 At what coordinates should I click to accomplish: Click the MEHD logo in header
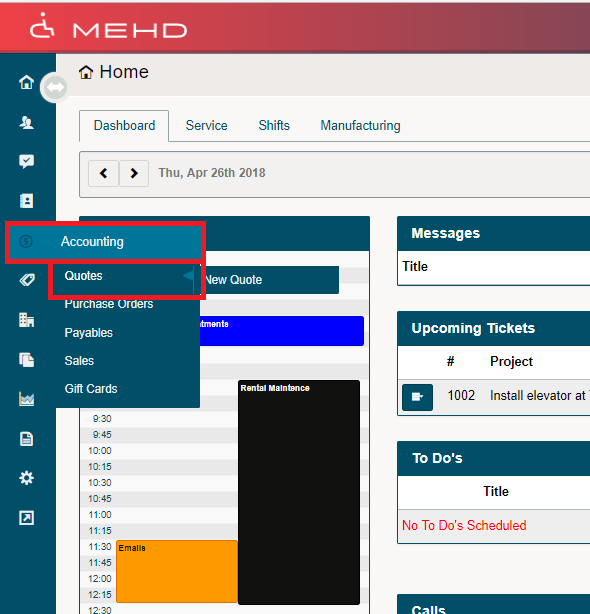click(x=108, y=27)
